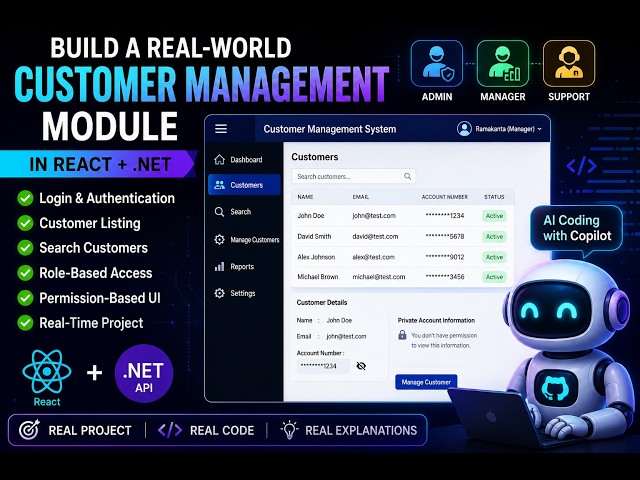Toggle account number visibility eye icon
The width and height of the screenshot is (640, 480).
(361, 366)
